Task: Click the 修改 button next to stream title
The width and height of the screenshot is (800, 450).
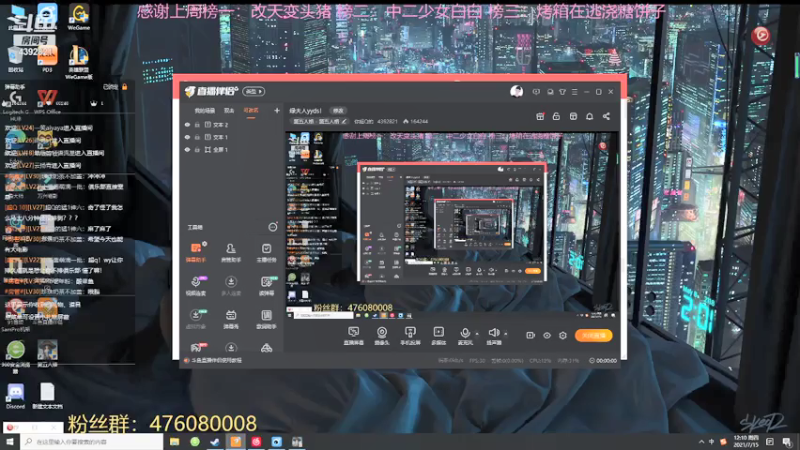Action: pyautogui.click(x=338, y=111)
